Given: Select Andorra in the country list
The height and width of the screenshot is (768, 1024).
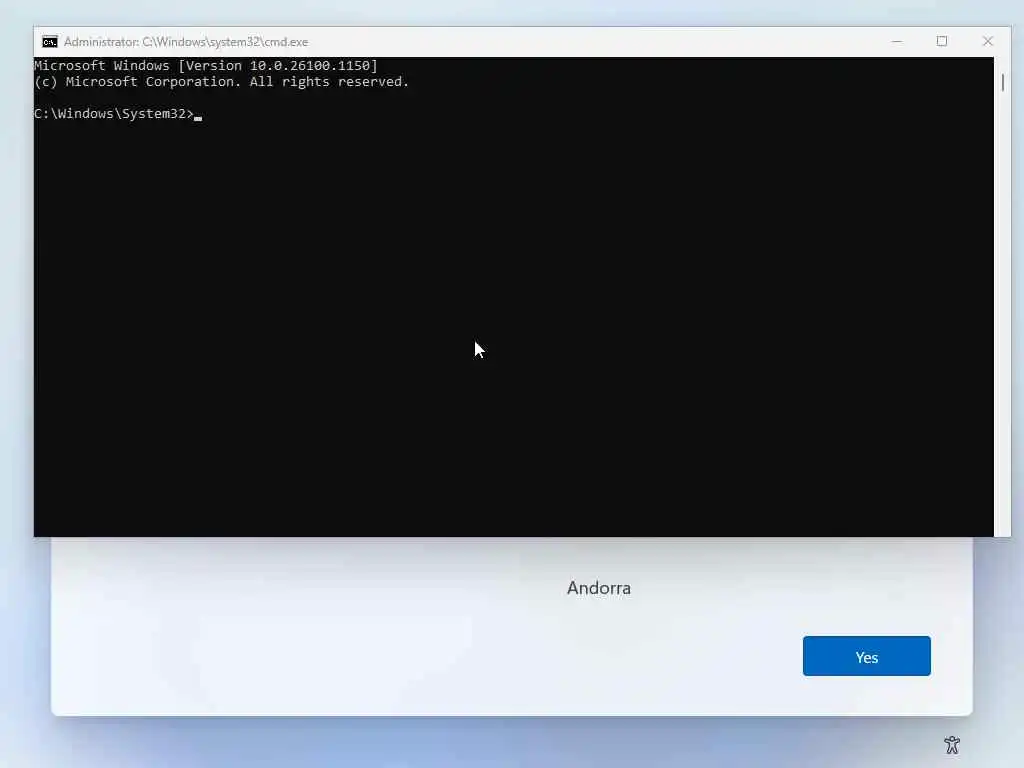Looking at the screenshot, I should click(599, 588).
